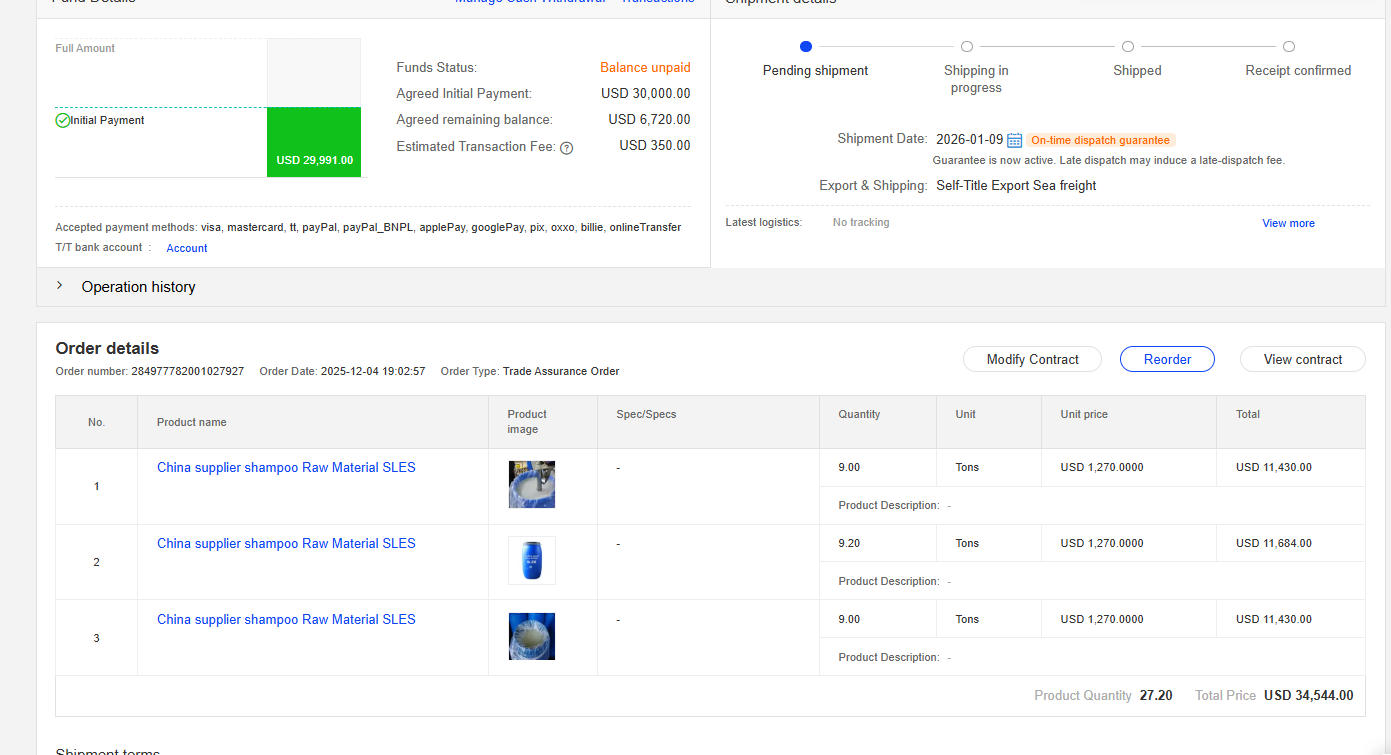This screenshot has height=755, width=1391.
Task: Click View more in latest logistics
Action: coord(1288,223)
